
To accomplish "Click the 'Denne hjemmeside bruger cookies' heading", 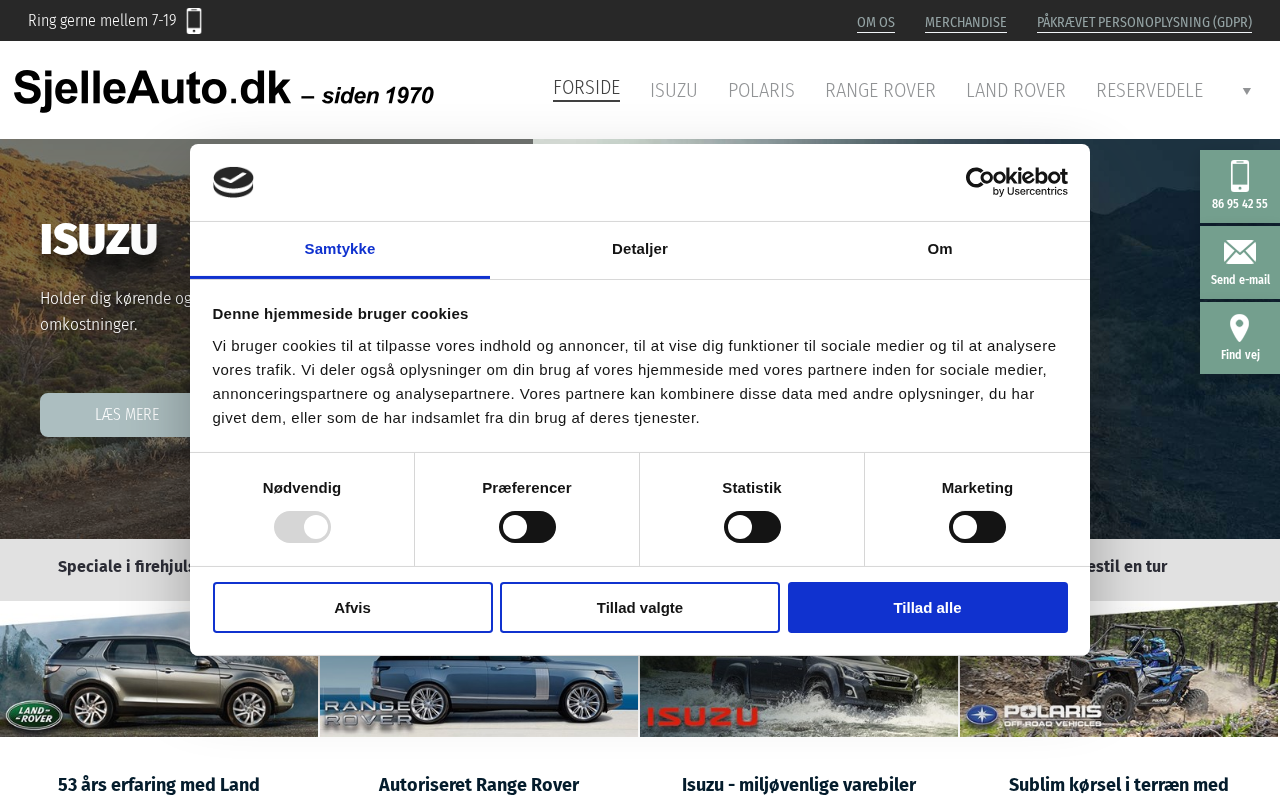I will click(340, 314).
